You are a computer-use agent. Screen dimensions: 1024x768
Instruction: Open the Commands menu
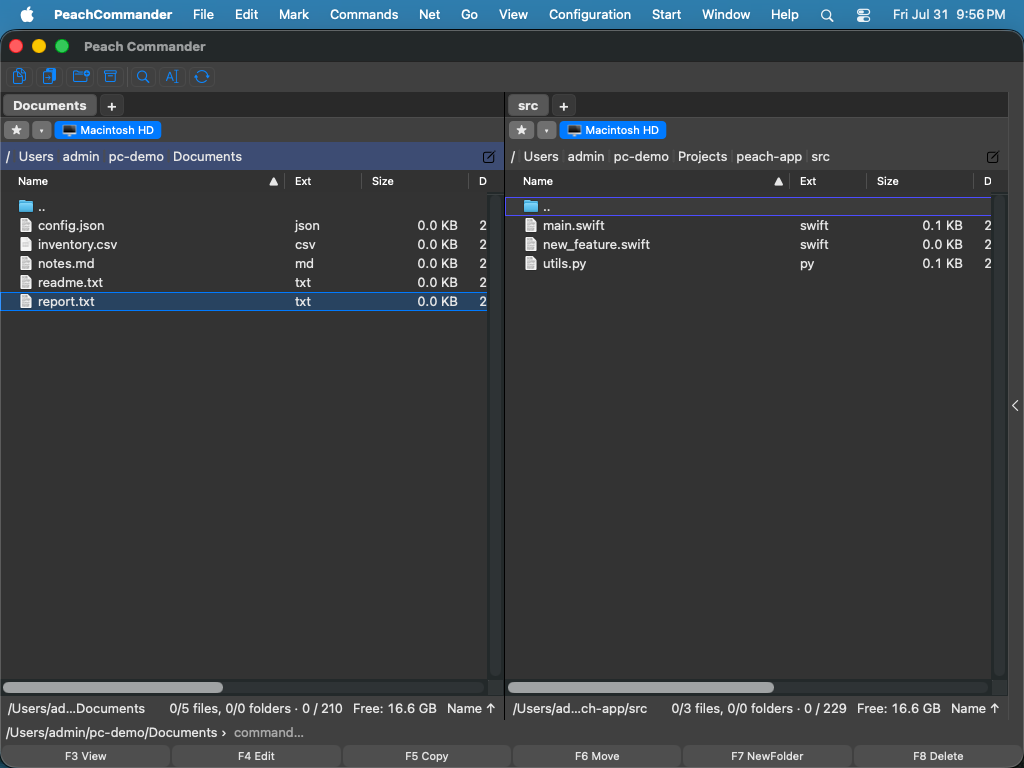click(x=364, y=14)
